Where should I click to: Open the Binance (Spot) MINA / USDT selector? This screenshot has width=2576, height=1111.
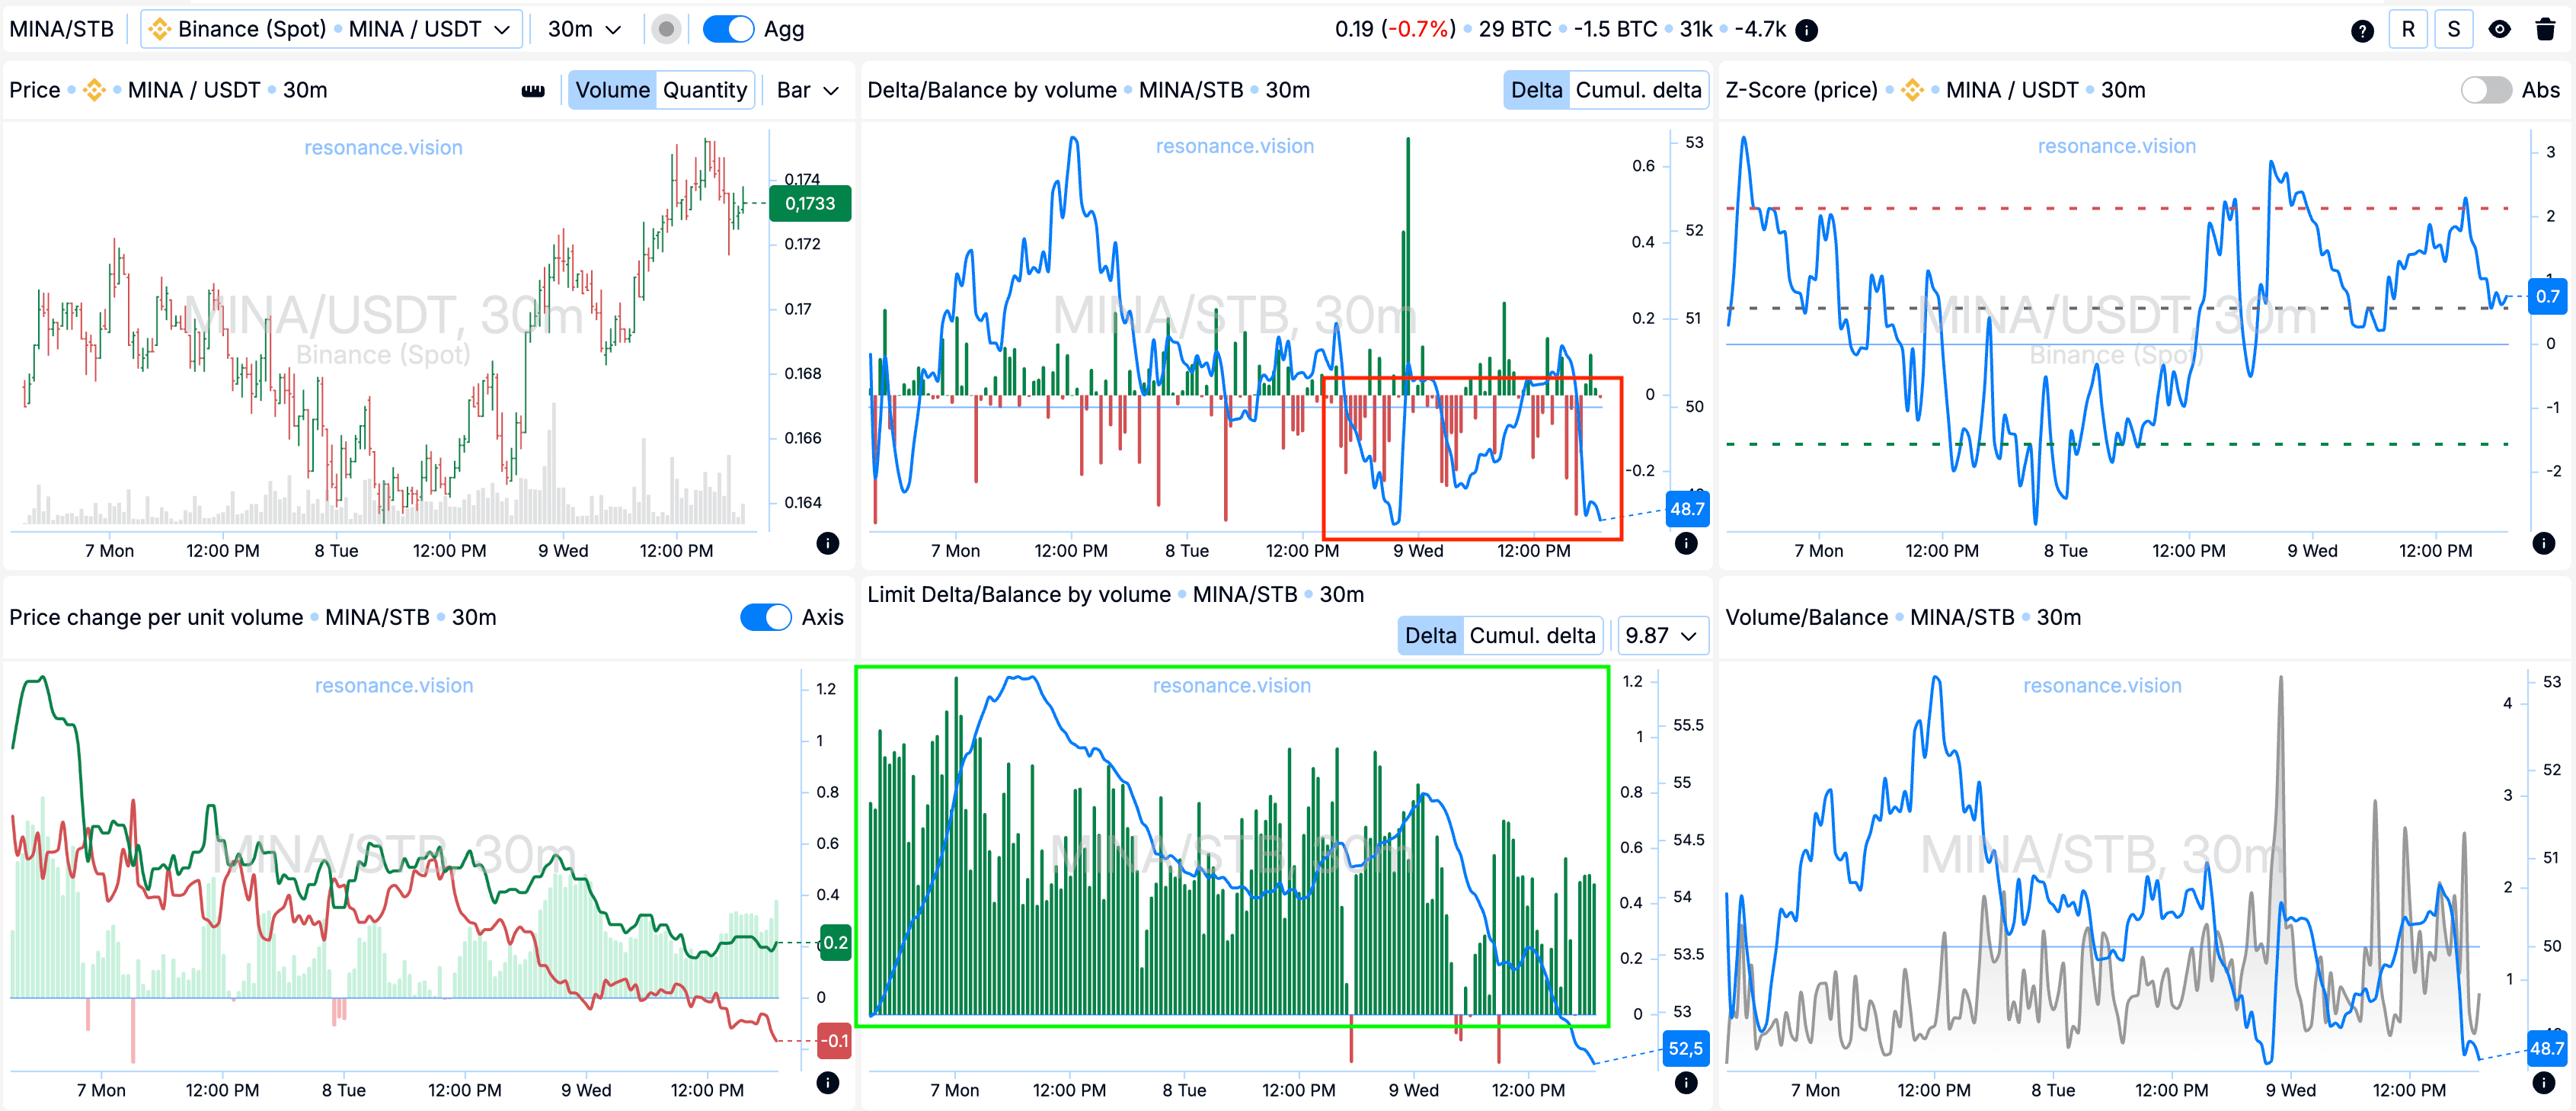pyautogui.click(x=331, y=29)
